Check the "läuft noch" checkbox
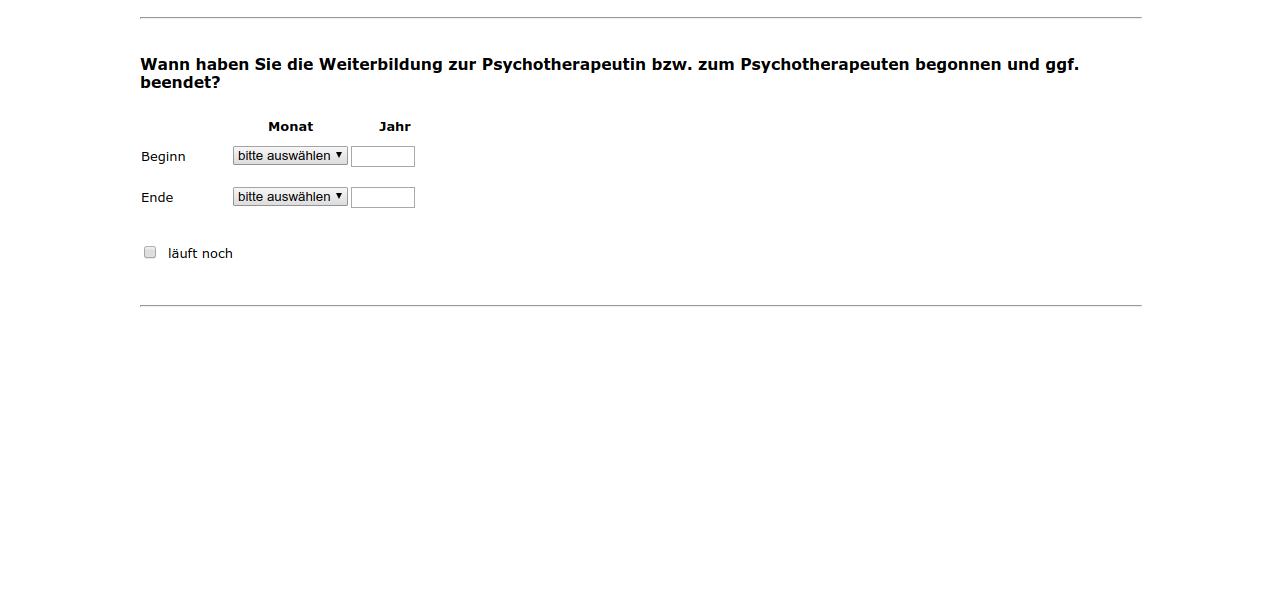The image size is (1280, 601). [x=150, y=252]
